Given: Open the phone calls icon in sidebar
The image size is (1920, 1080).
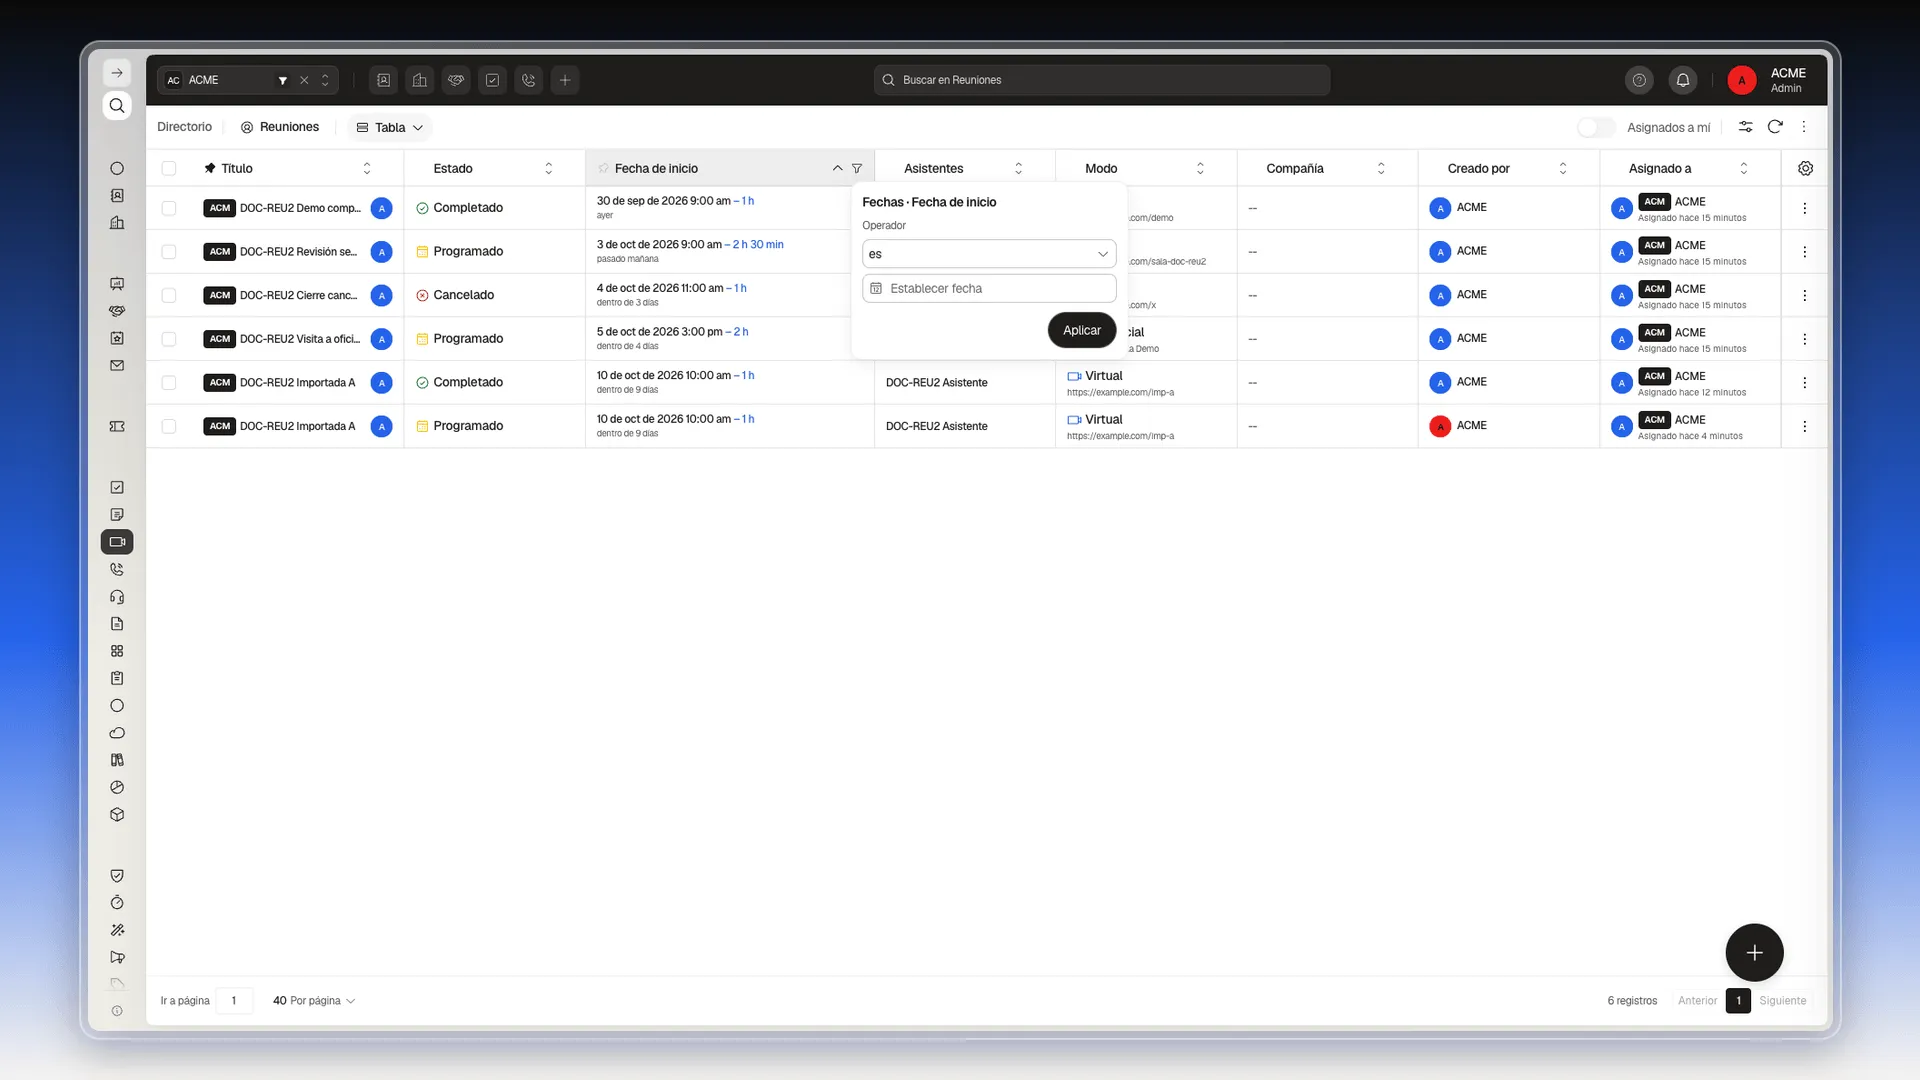Looking at the screenshot, I should pos(117,569).
